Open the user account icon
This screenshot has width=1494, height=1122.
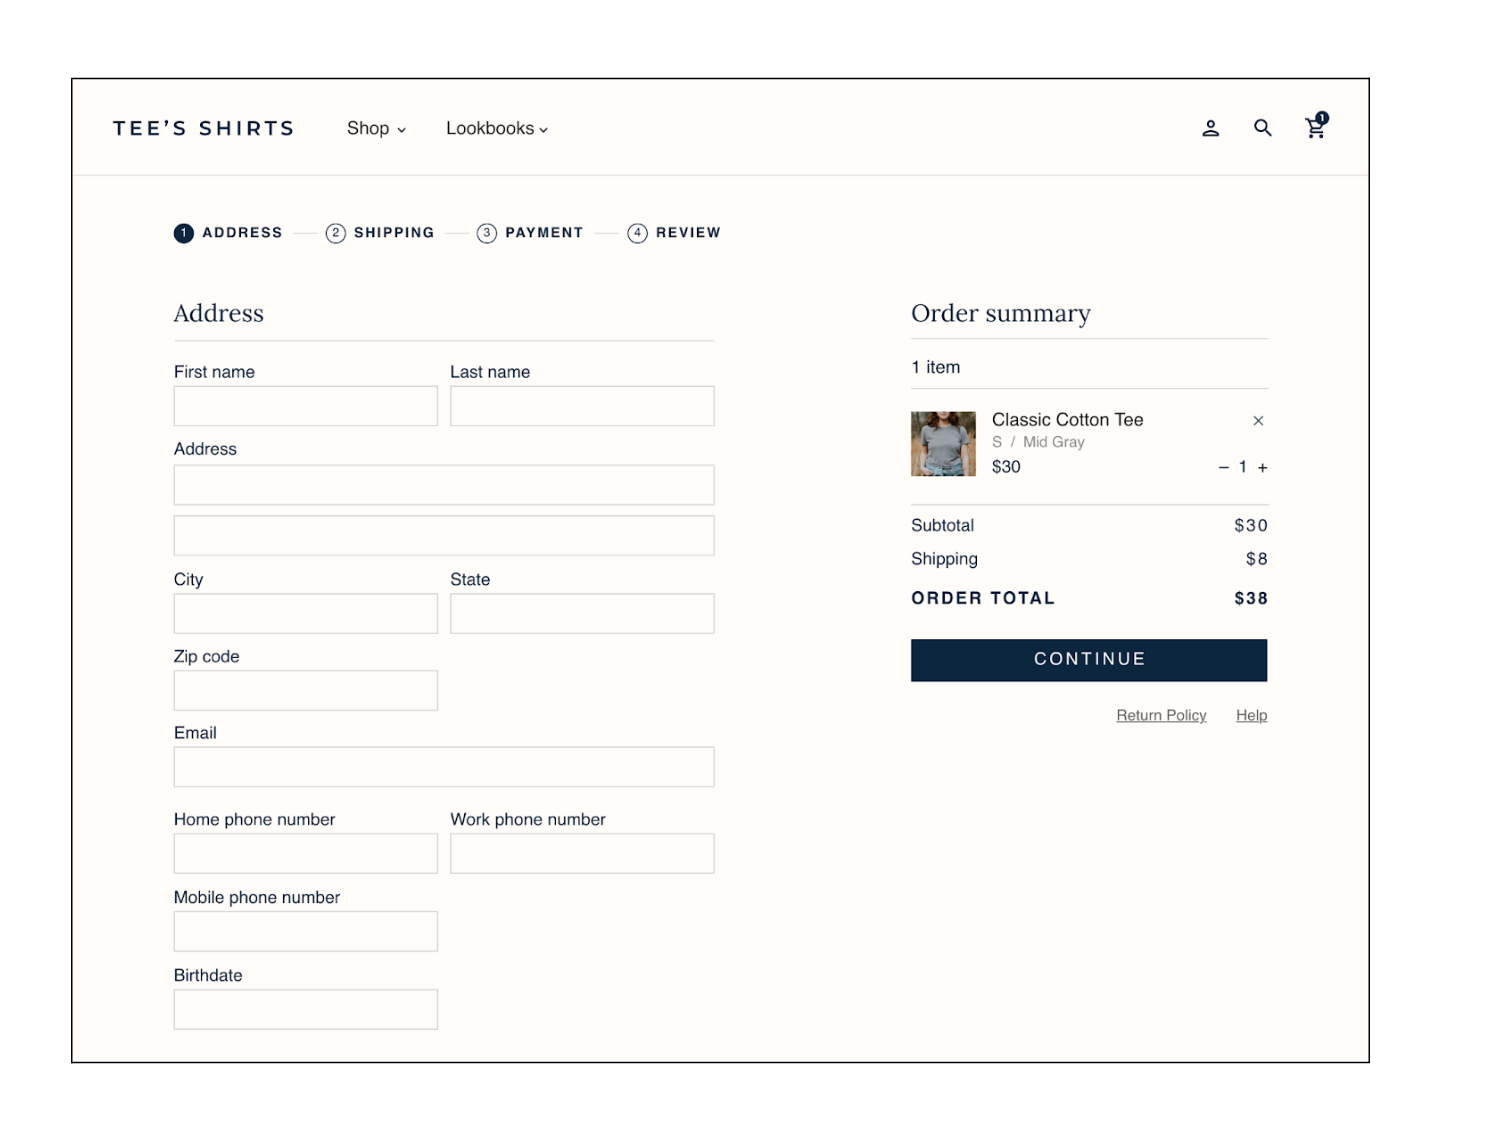point(1210,128)
